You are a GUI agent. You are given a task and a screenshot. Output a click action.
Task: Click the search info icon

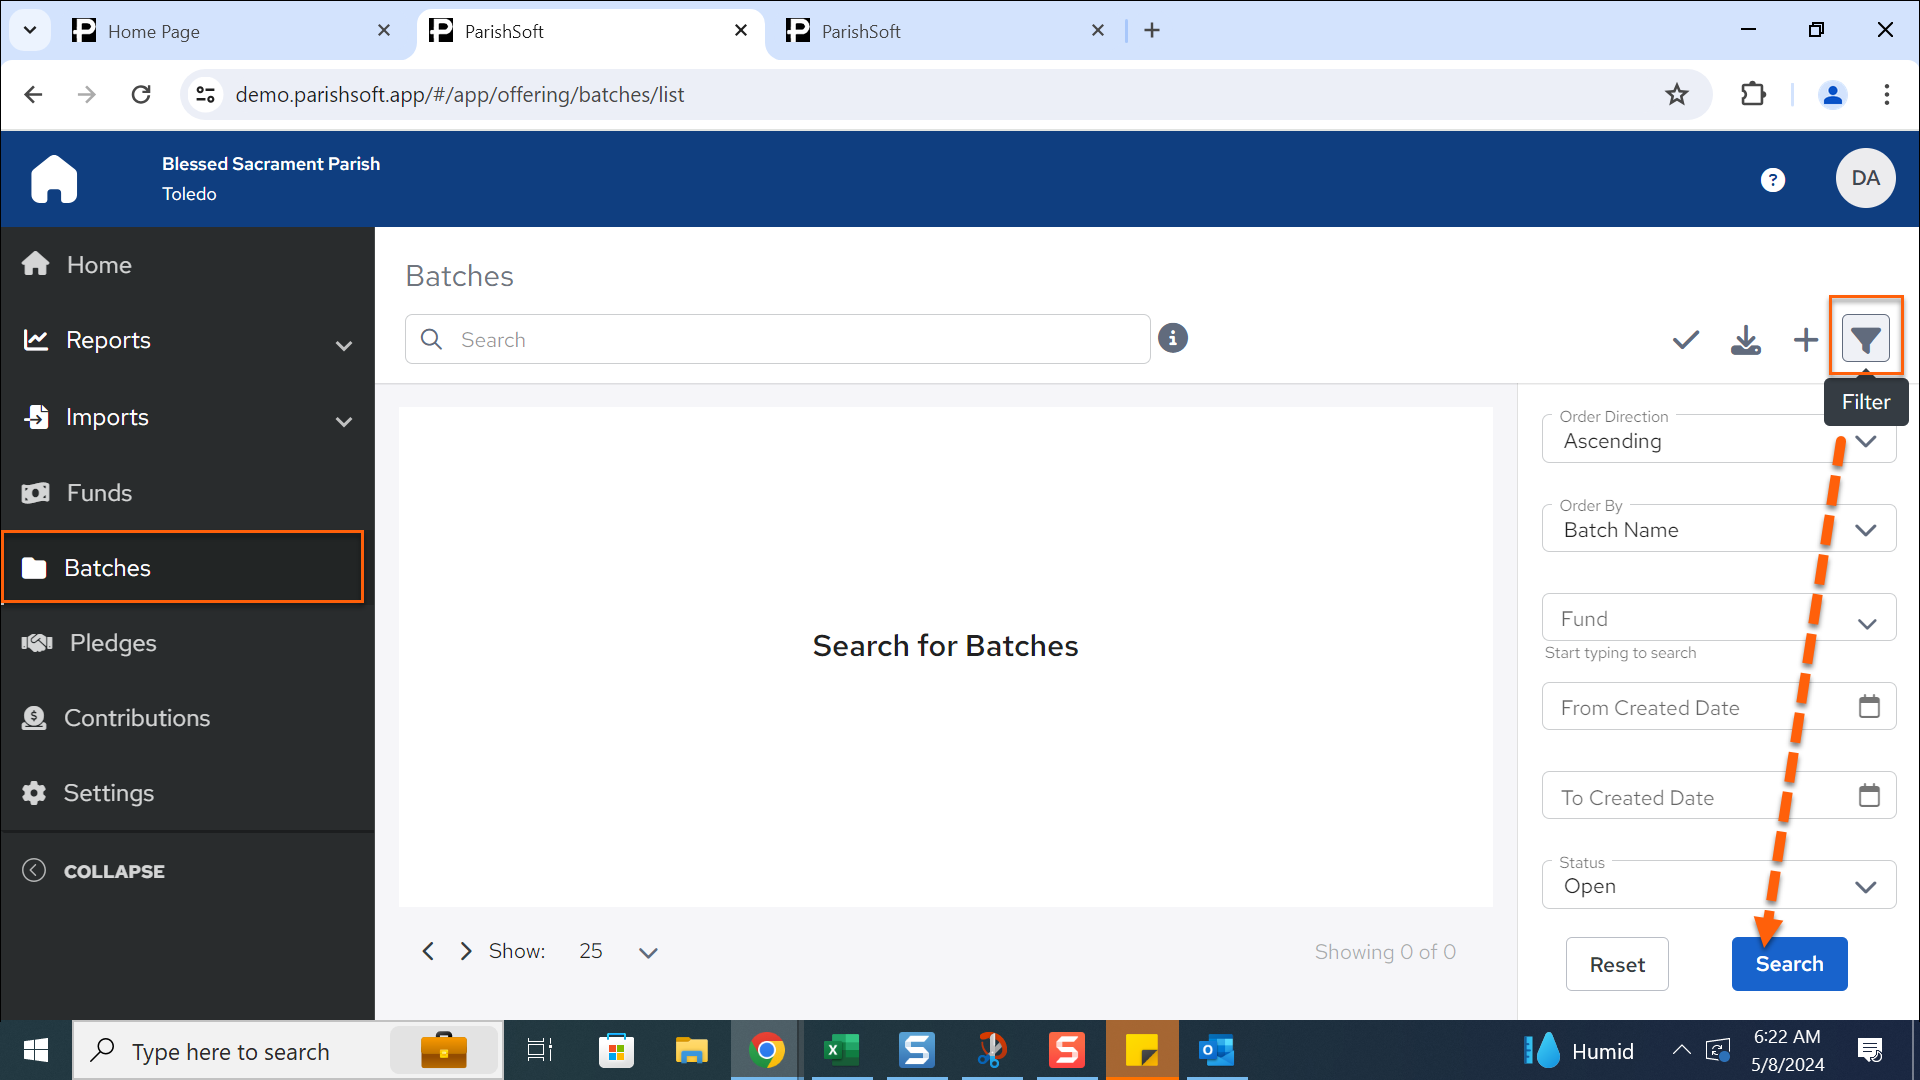pyautogui.click(x=1173, y=338)
